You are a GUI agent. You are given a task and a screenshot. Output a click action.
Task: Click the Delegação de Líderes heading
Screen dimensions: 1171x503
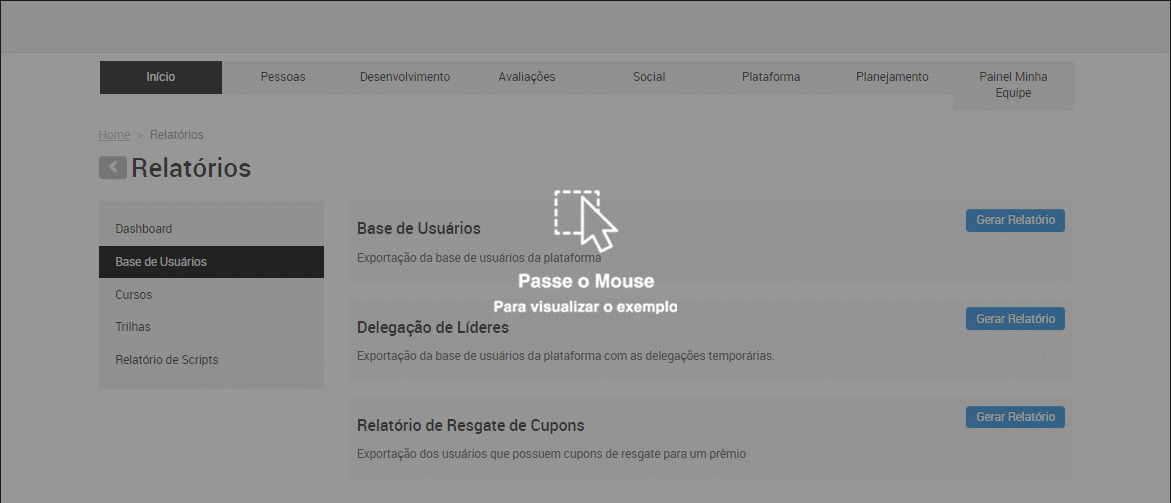[433, 327]
